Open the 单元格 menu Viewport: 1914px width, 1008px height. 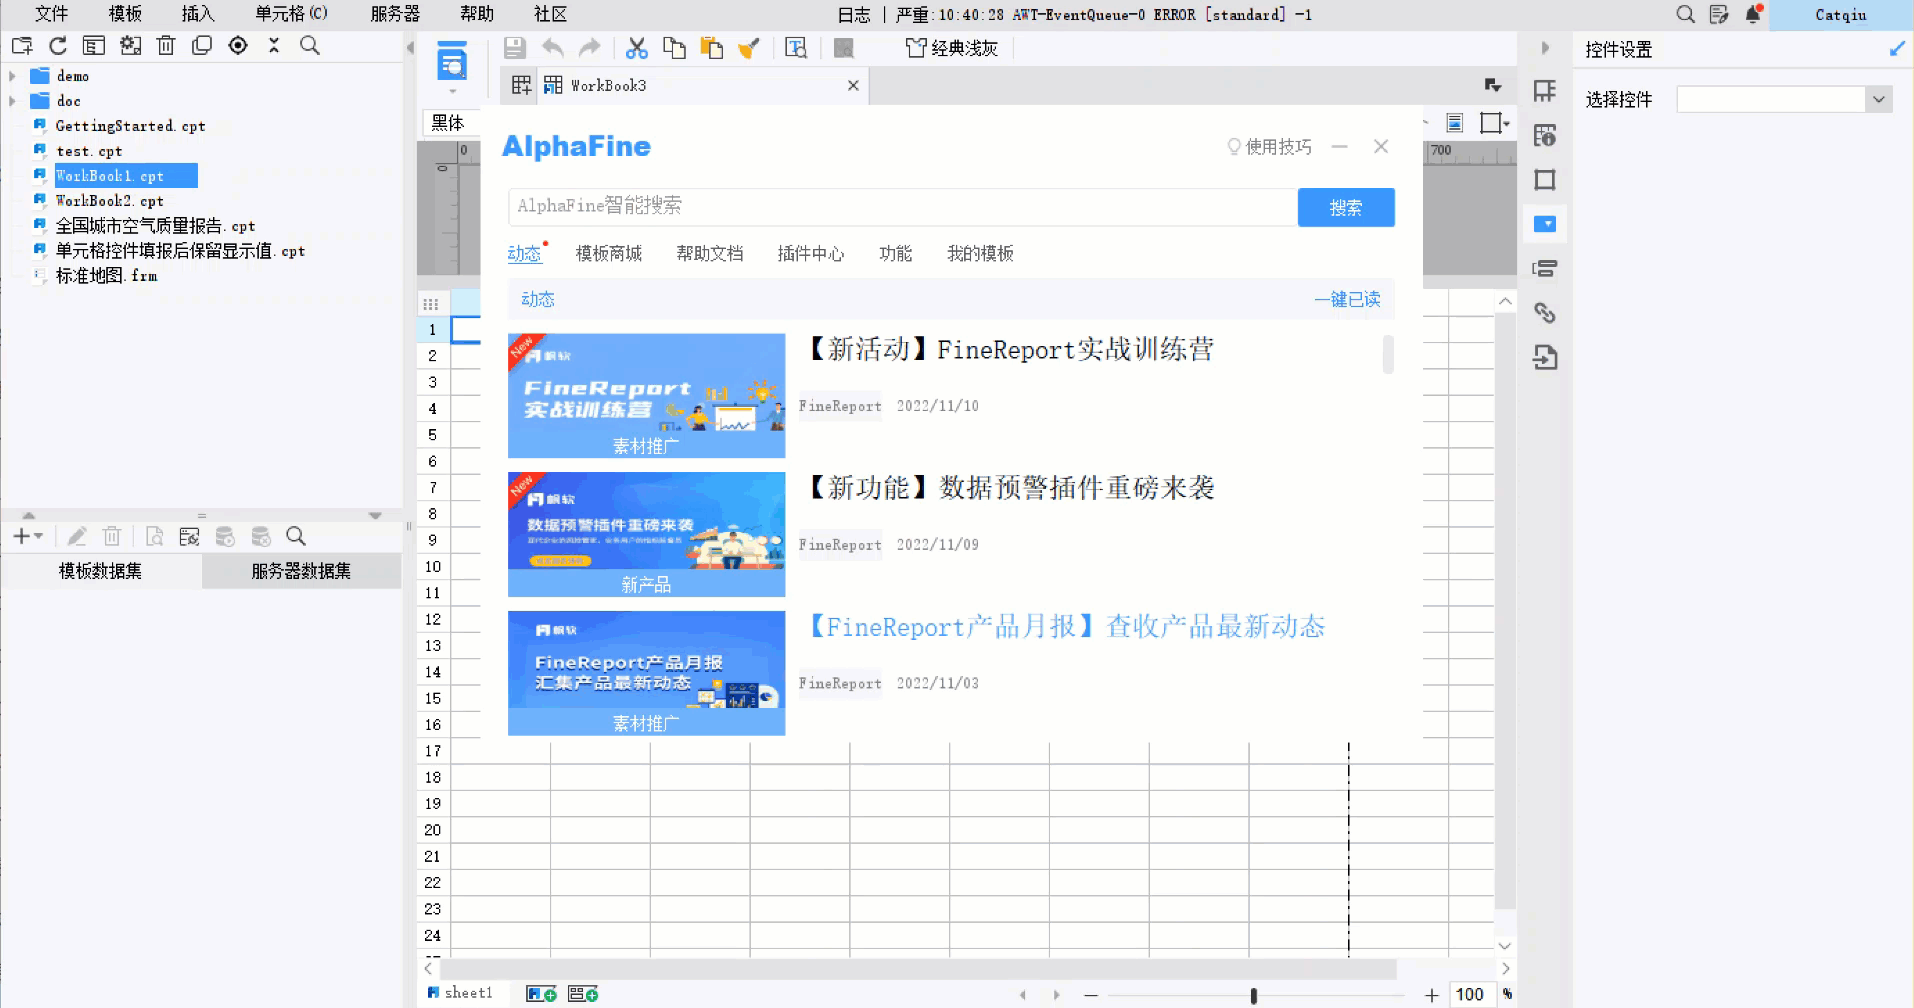click(x=291, y=14)
